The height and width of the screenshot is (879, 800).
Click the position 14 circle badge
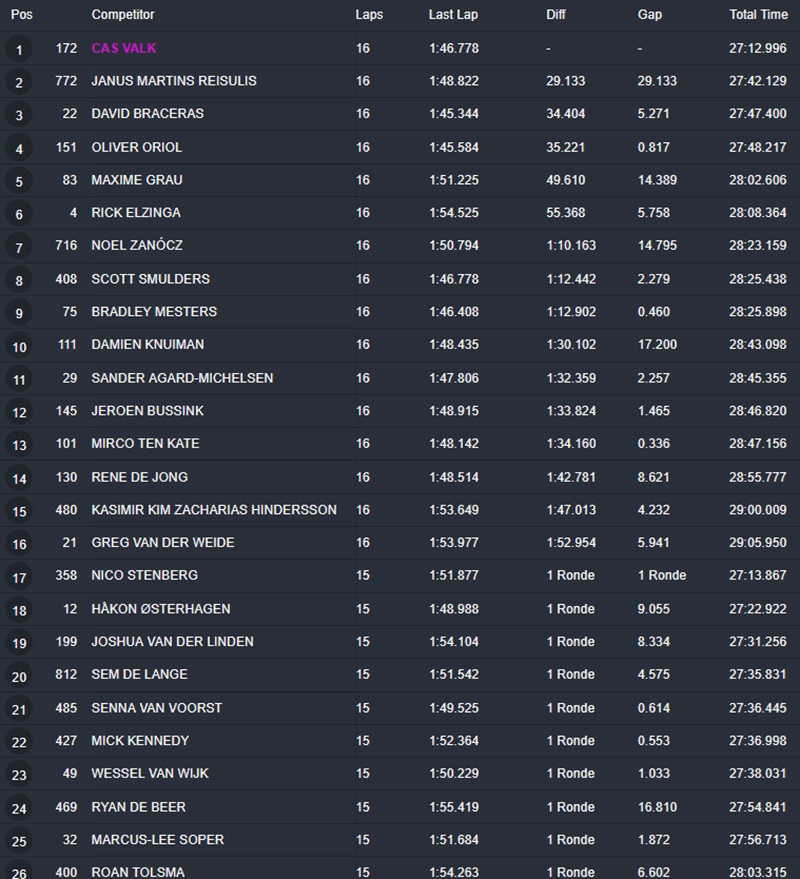pyautogui.click(x=19, y=479)
